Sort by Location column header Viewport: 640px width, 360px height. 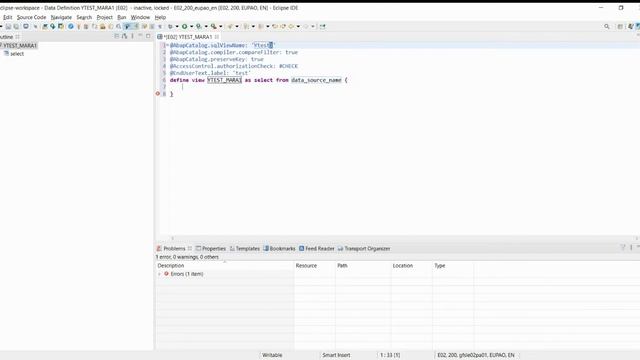click(x=412, y=265)
